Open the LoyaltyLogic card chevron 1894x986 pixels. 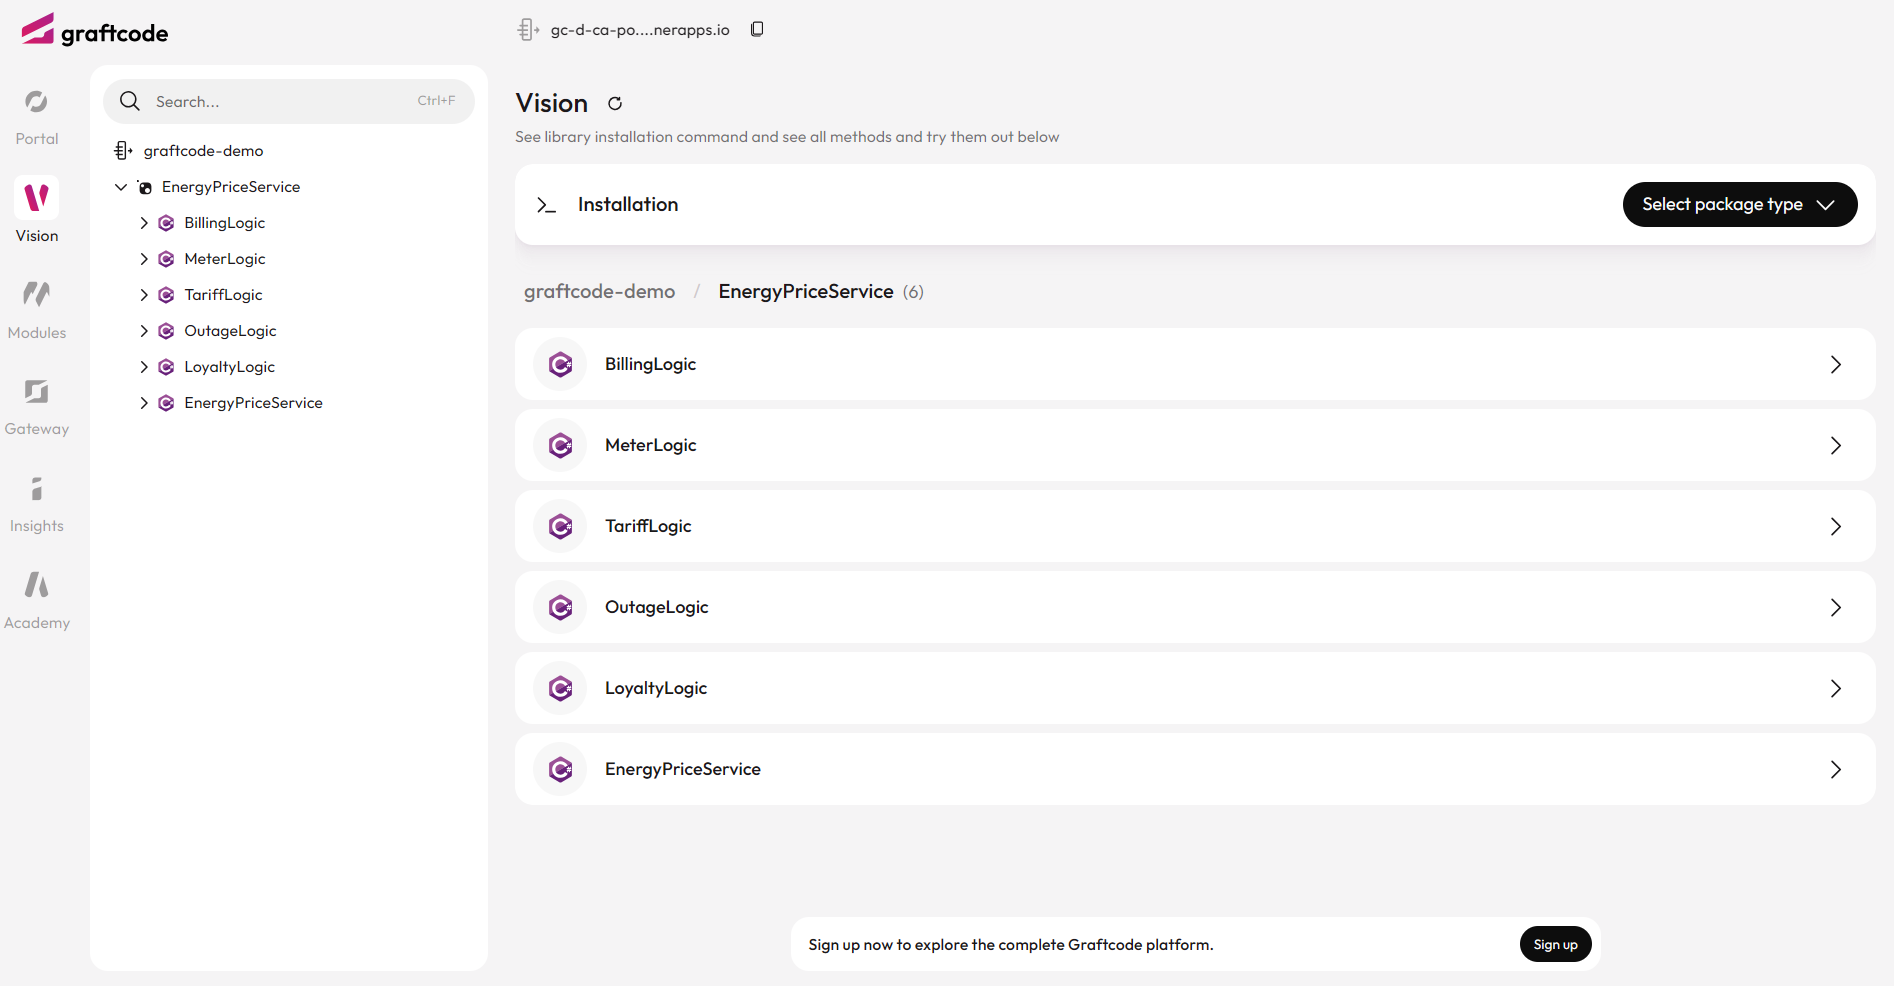(x=1836, y=688)
